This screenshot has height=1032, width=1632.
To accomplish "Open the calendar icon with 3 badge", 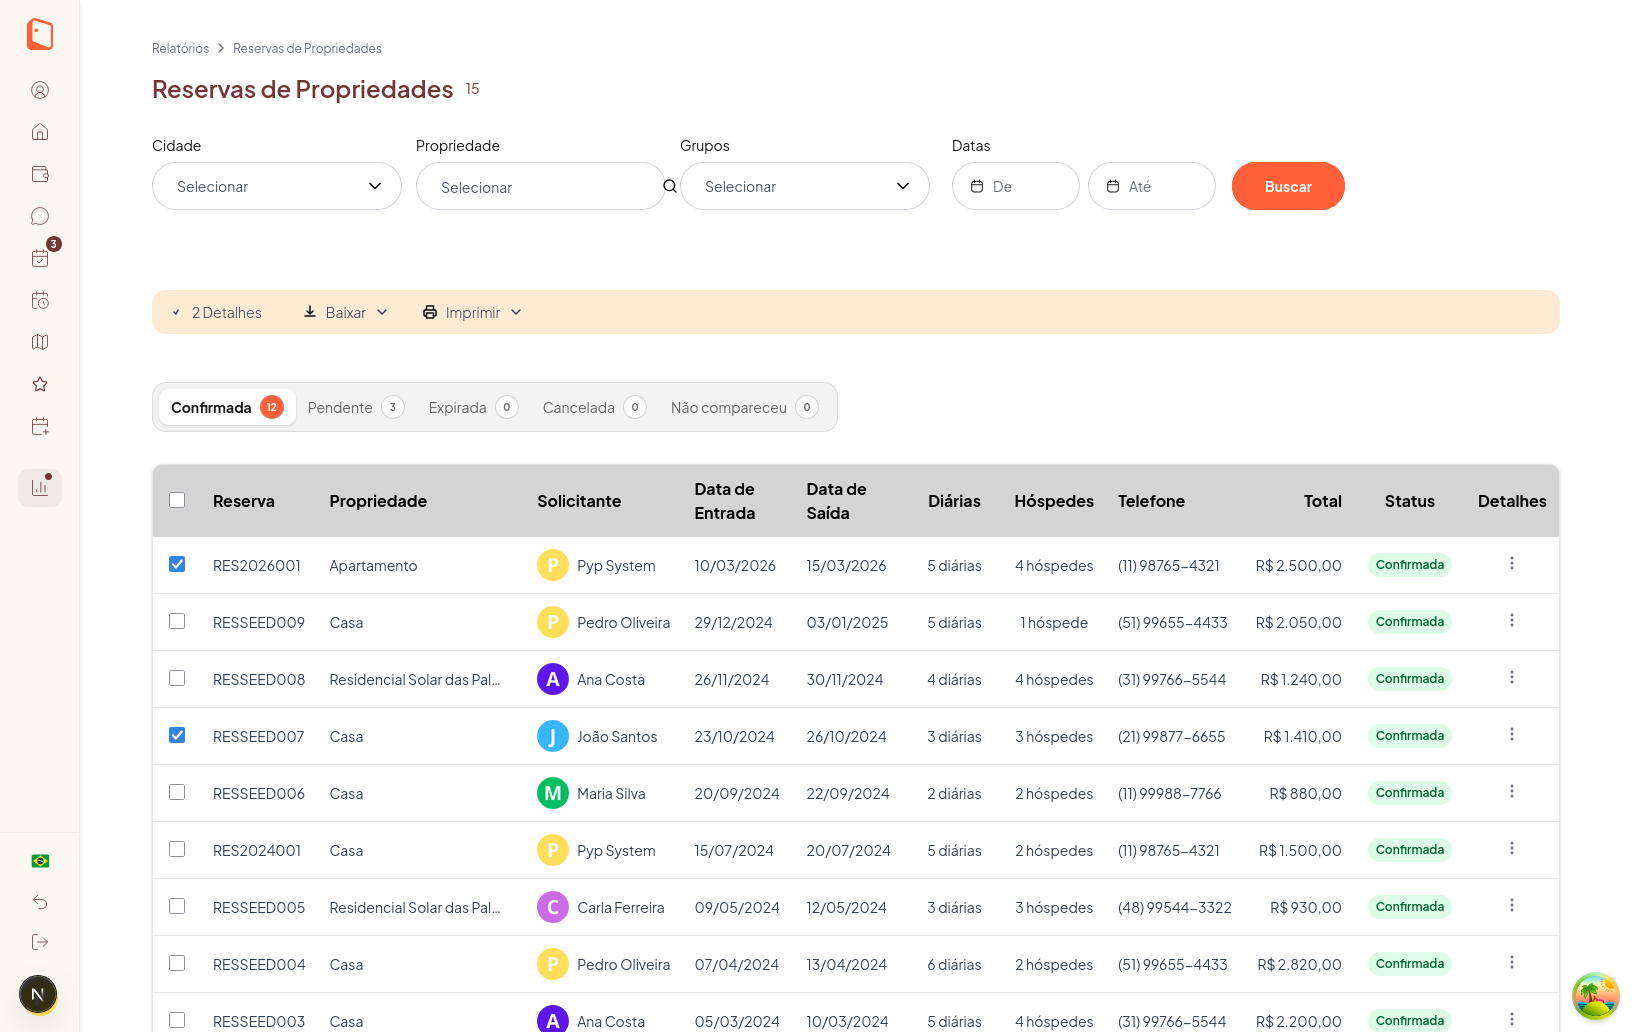I will tap(40, 258).
